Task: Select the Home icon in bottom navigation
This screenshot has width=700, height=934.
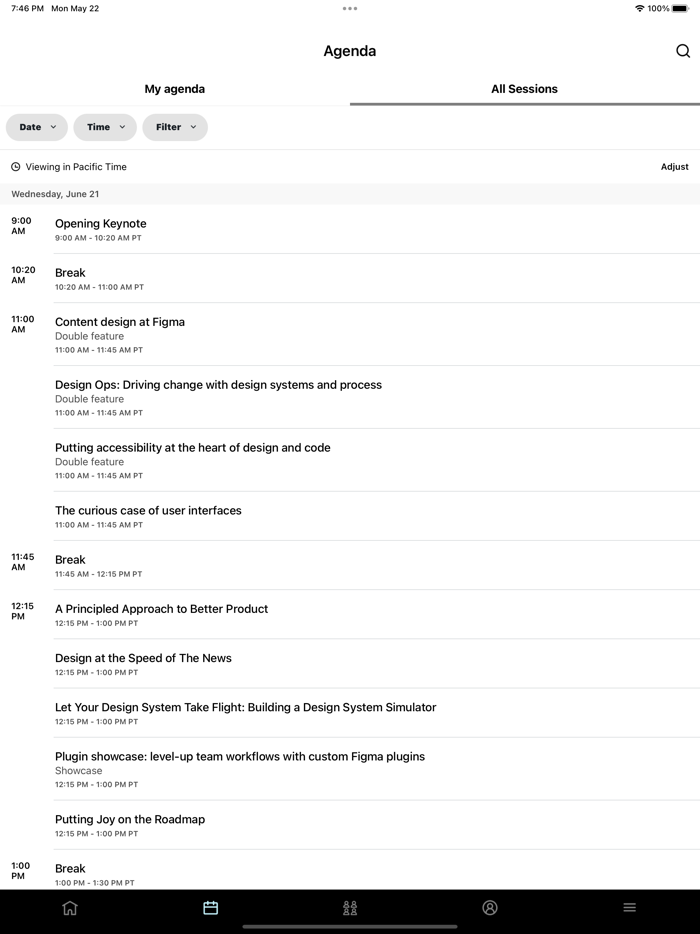Action: pos(70,907)
